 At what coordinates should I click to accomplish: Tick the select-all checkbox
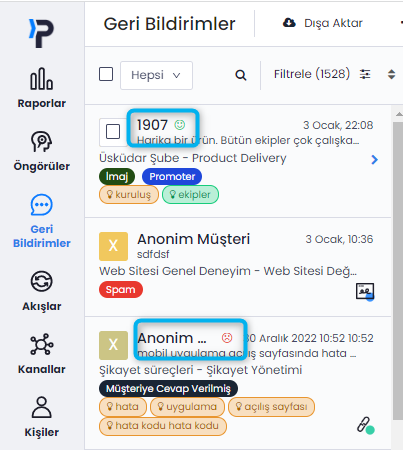106,74
